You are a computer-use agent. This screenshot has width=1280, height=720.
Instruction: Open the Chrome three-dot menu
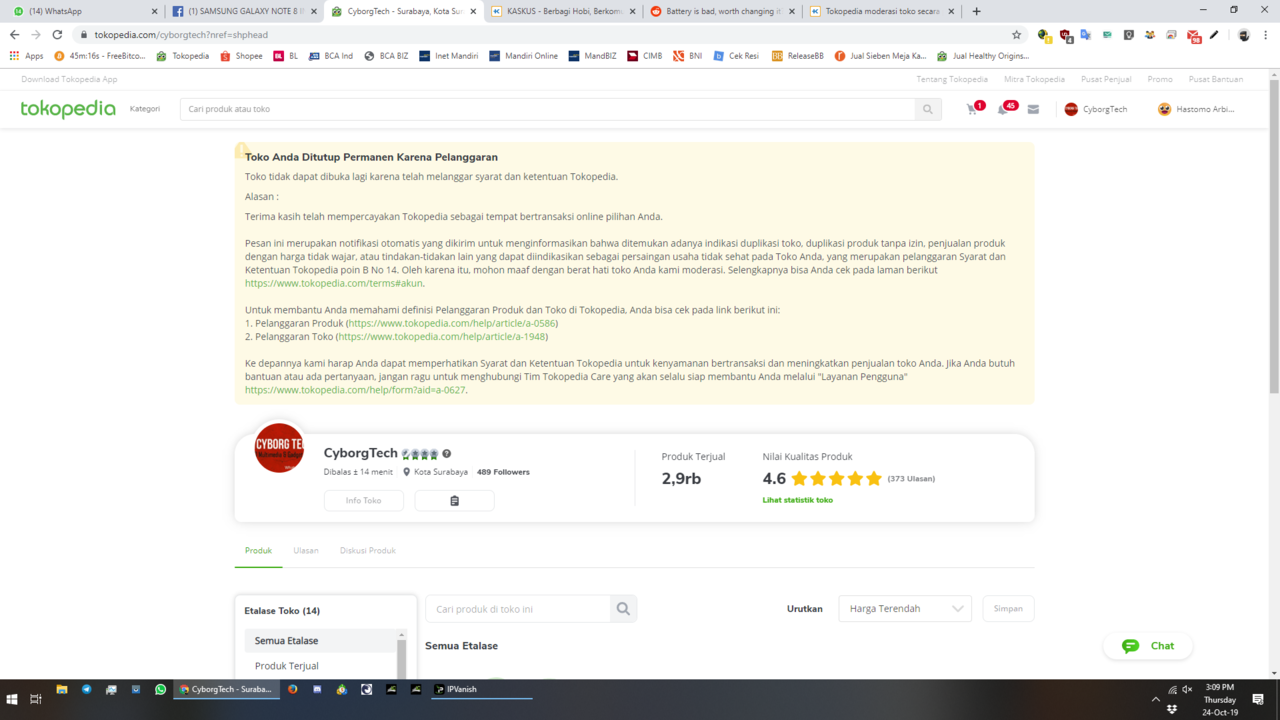coord(1266,35)
